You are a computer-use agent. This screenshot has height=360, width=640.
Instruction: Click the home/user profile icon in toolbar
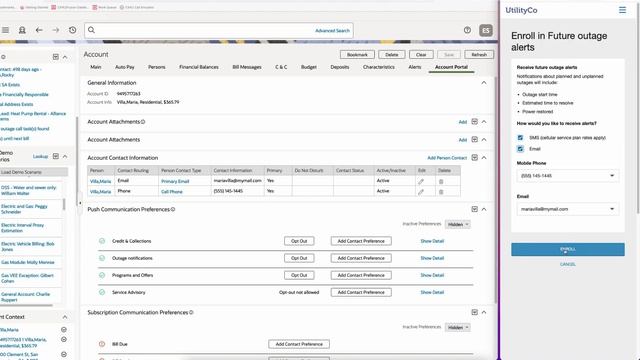[x=22, y=30]
